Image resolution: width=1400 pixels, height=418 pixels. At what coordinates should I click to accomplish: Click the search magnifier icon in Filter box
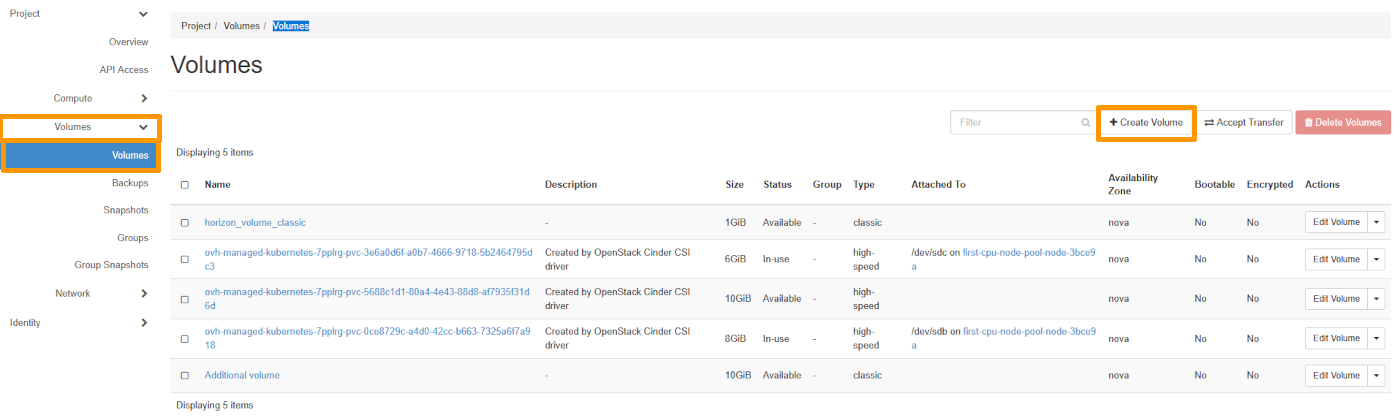click(1085, 123)
